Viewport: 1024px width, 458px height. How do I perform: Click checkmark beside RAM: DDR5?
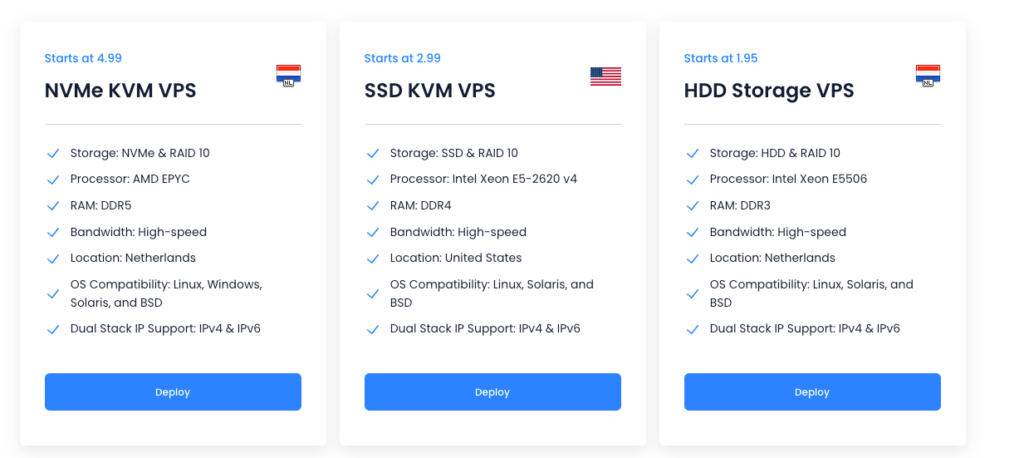tap(54, 206)
